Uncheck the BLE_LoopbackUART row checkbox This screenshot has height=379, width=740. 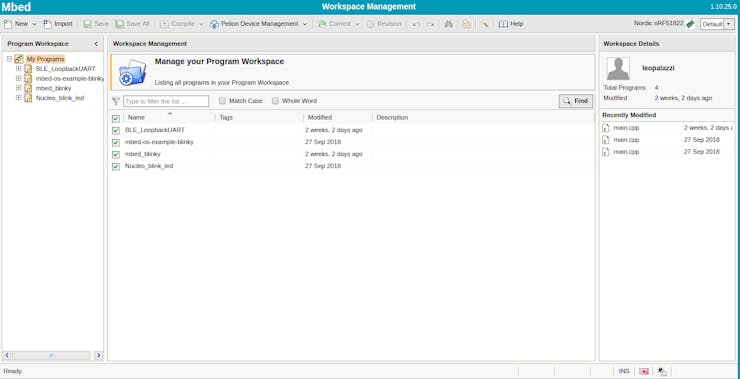click(116, 131)
